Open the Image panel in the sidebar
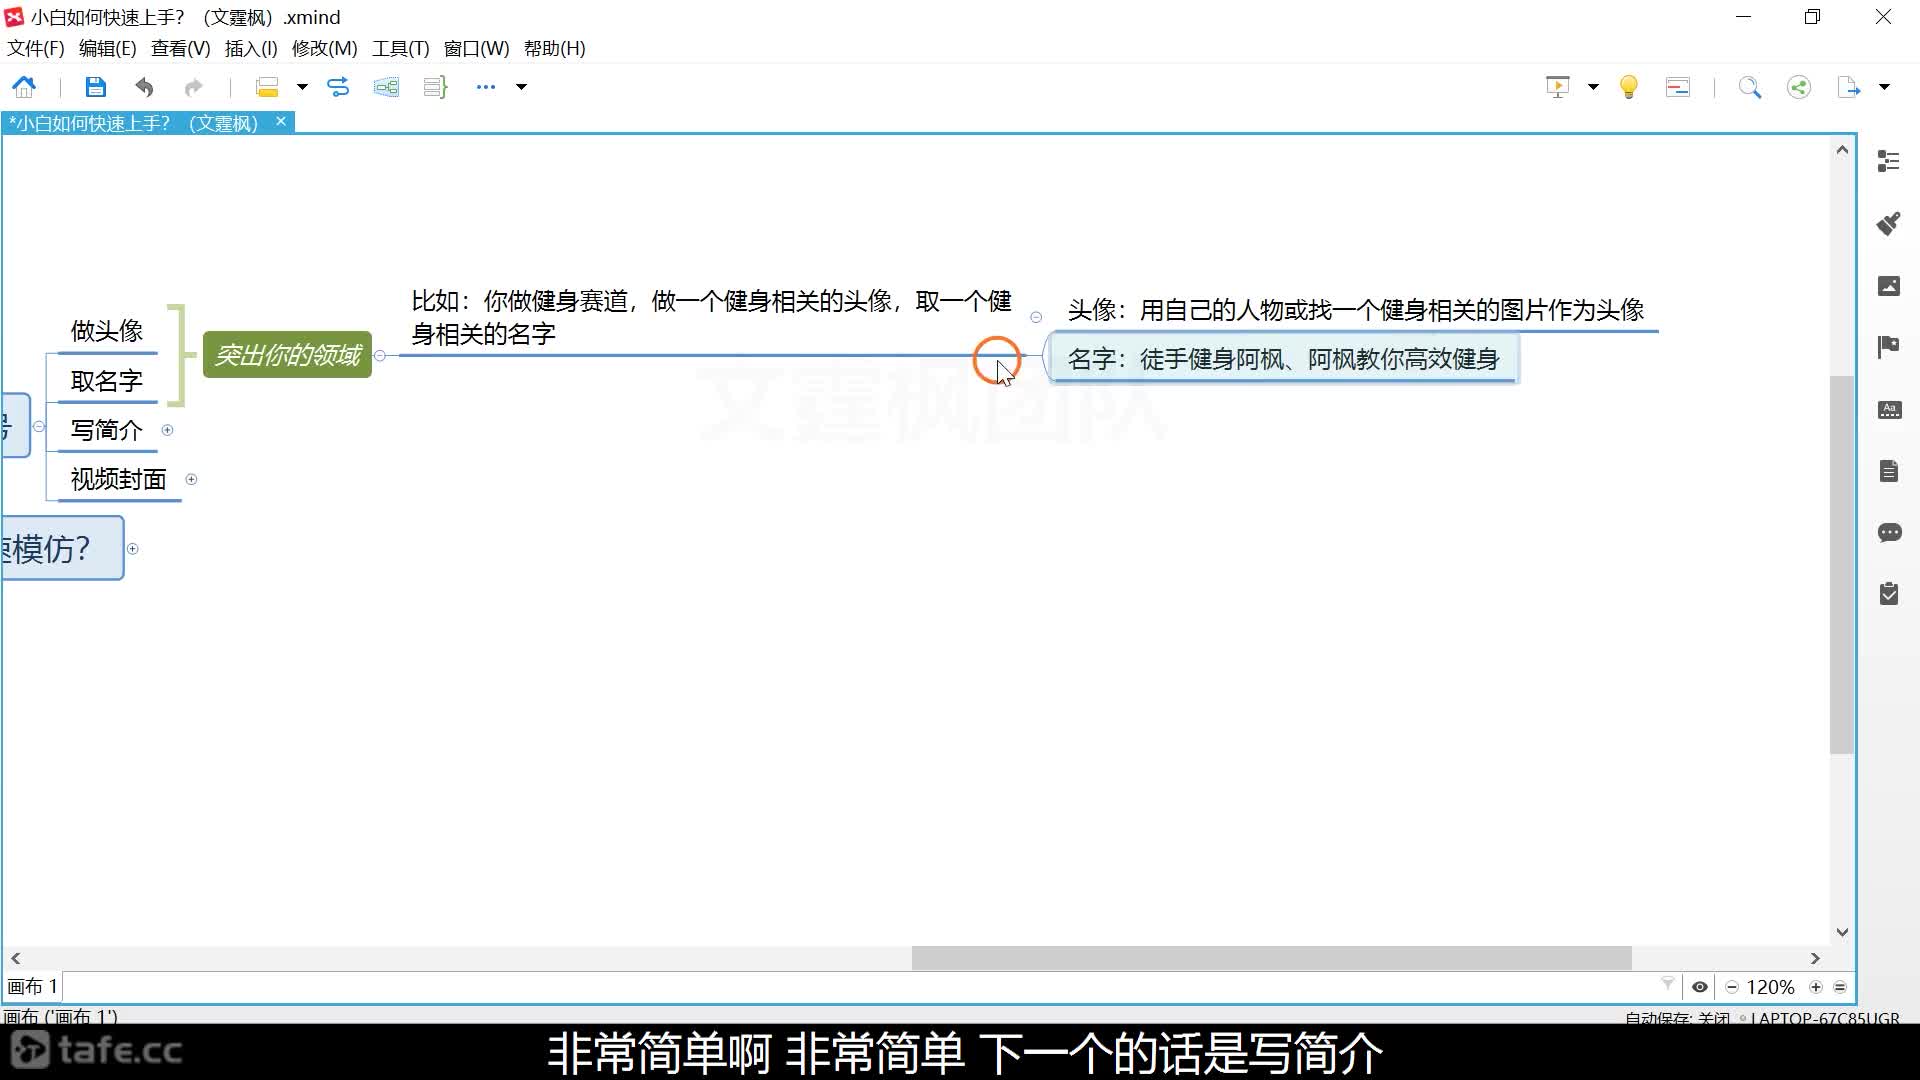 [x=1889, y=286]
